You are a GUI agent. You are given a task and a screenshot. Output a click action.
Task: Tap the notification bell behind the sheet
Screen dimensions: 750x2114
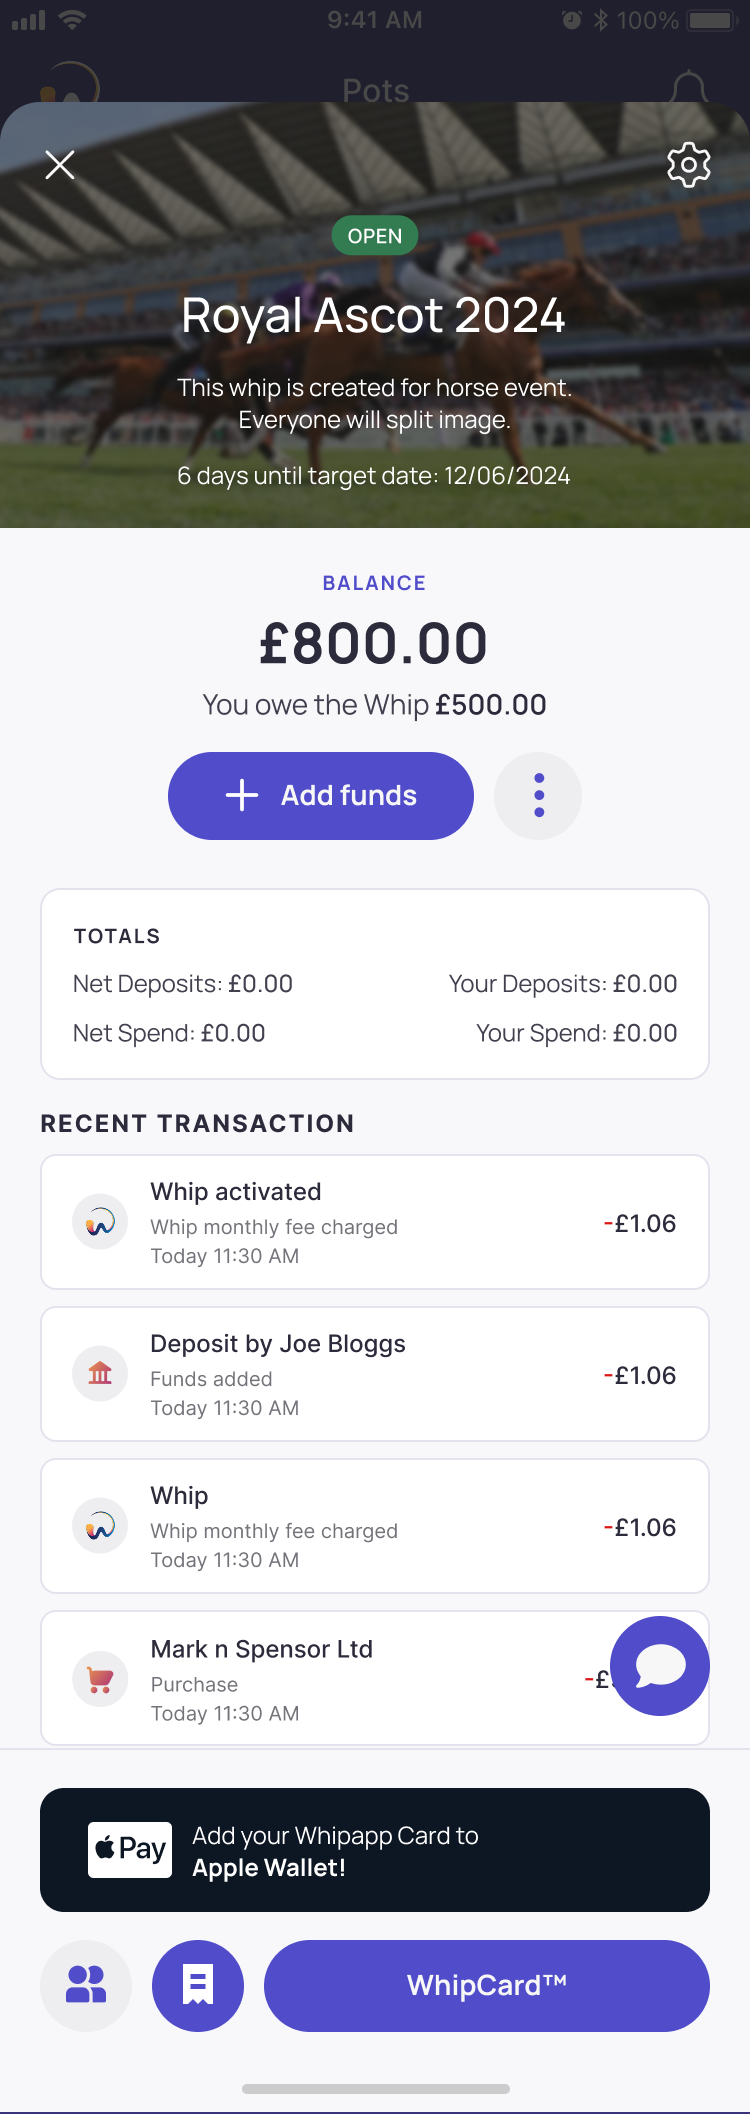688,88
